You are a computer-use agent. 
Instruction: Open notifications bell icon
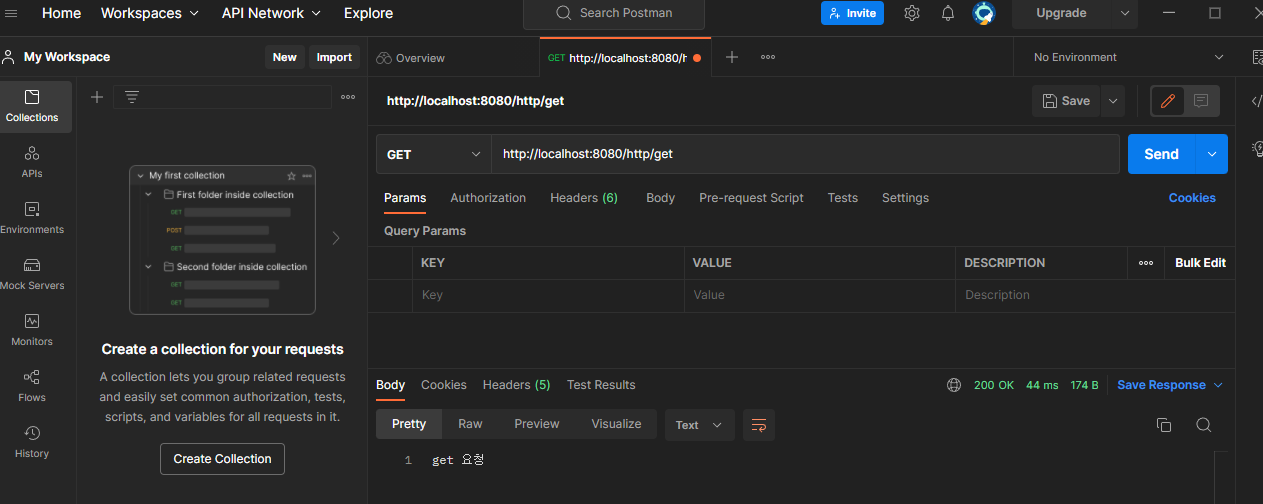[x=948, y=13]
